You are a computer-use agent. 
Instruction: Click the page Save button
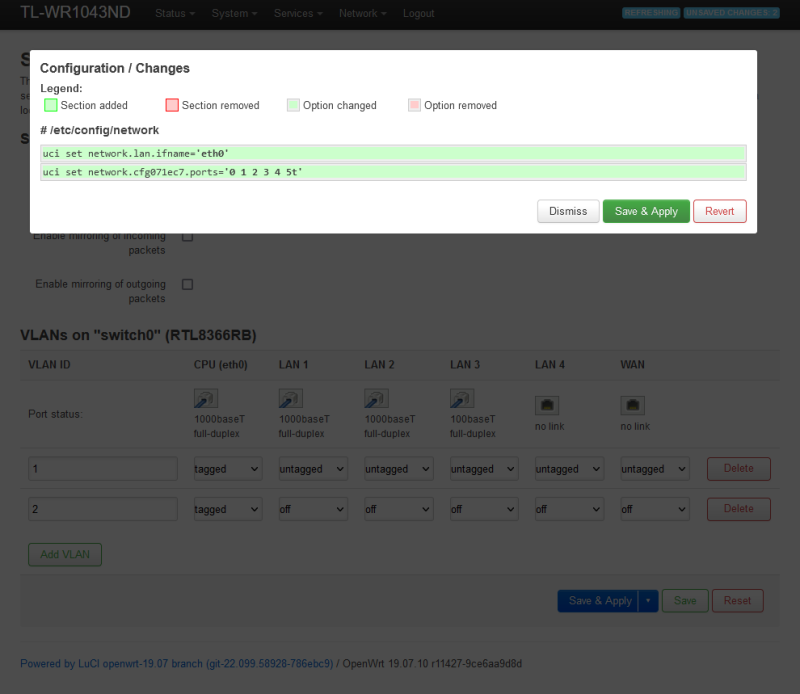[x=685, y=601]
